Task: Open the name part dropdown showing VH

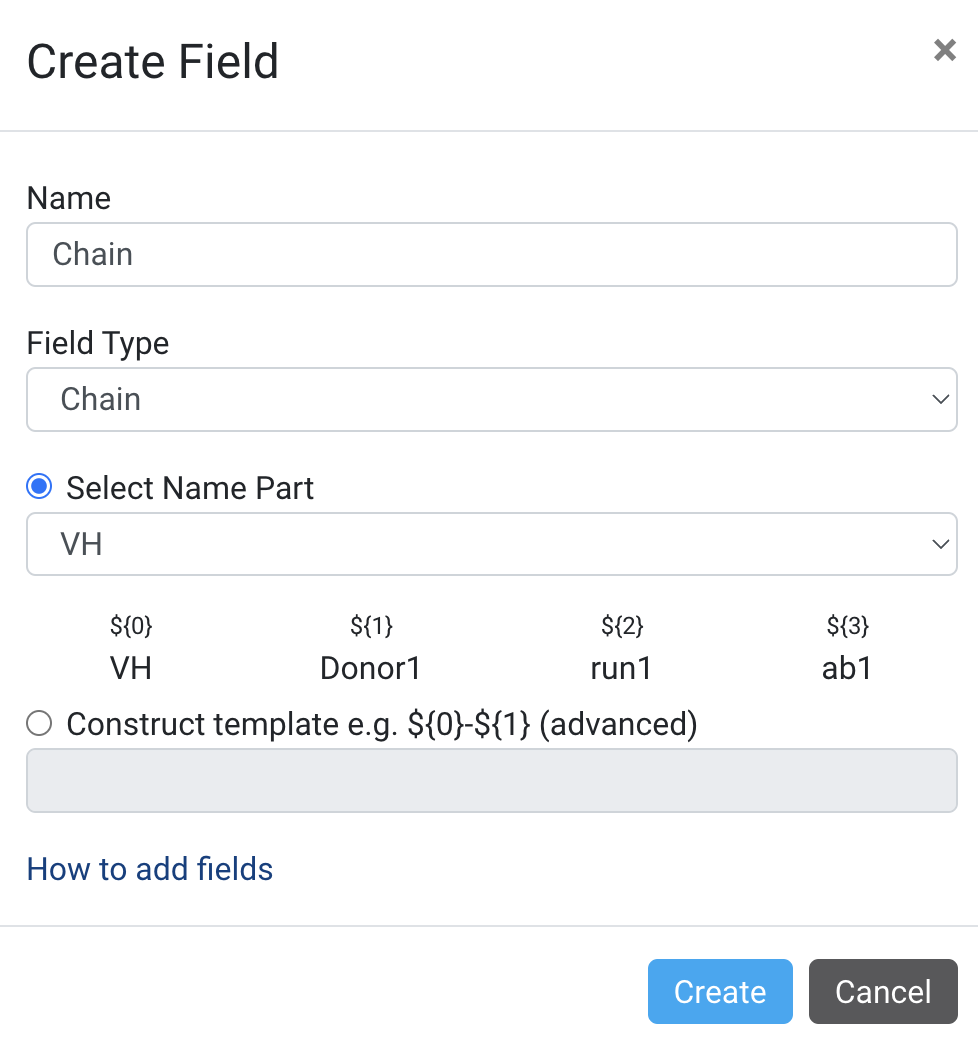Action: 492,544
